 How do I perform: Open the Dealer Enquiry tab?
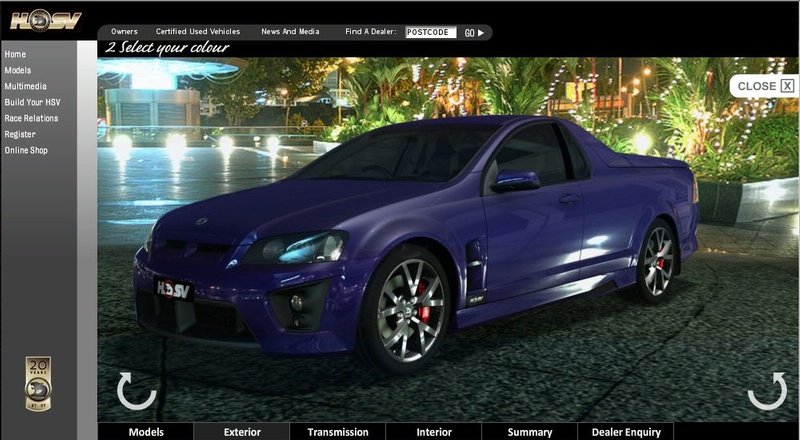tap(626, 432)
